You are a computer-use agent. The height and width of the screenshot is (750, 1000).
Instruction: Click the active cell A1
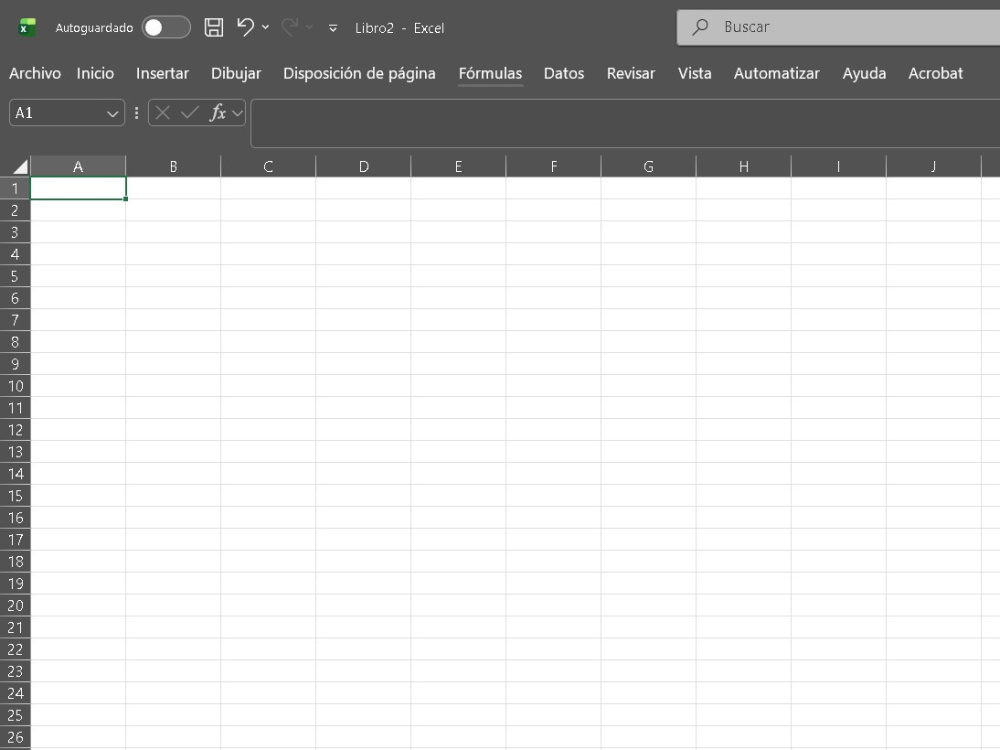[x=78, y=188]
